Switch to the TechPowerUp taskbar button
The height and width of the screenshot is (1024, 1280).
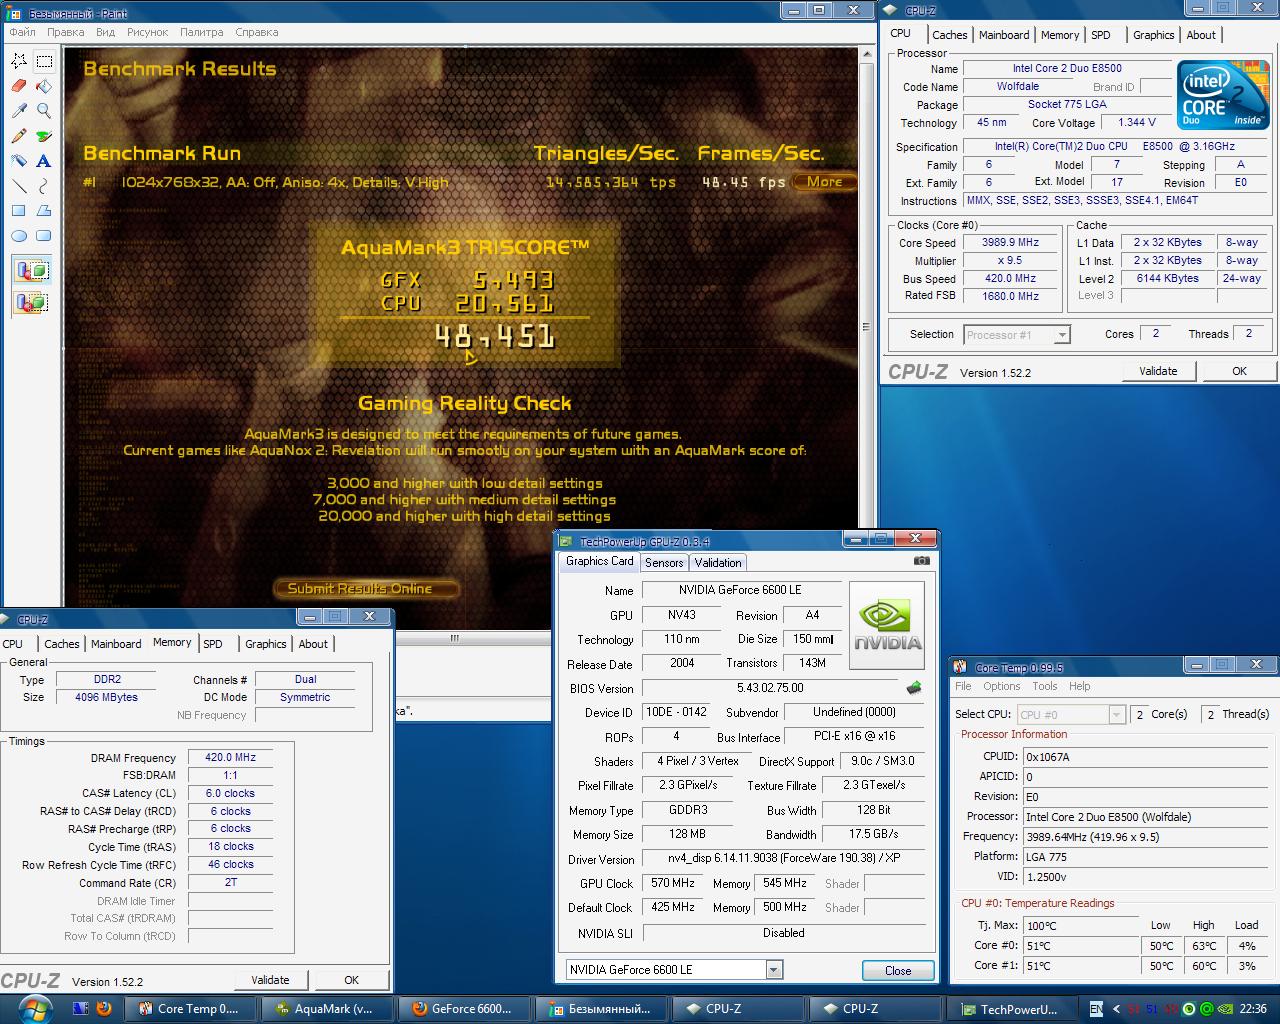1011,1009
